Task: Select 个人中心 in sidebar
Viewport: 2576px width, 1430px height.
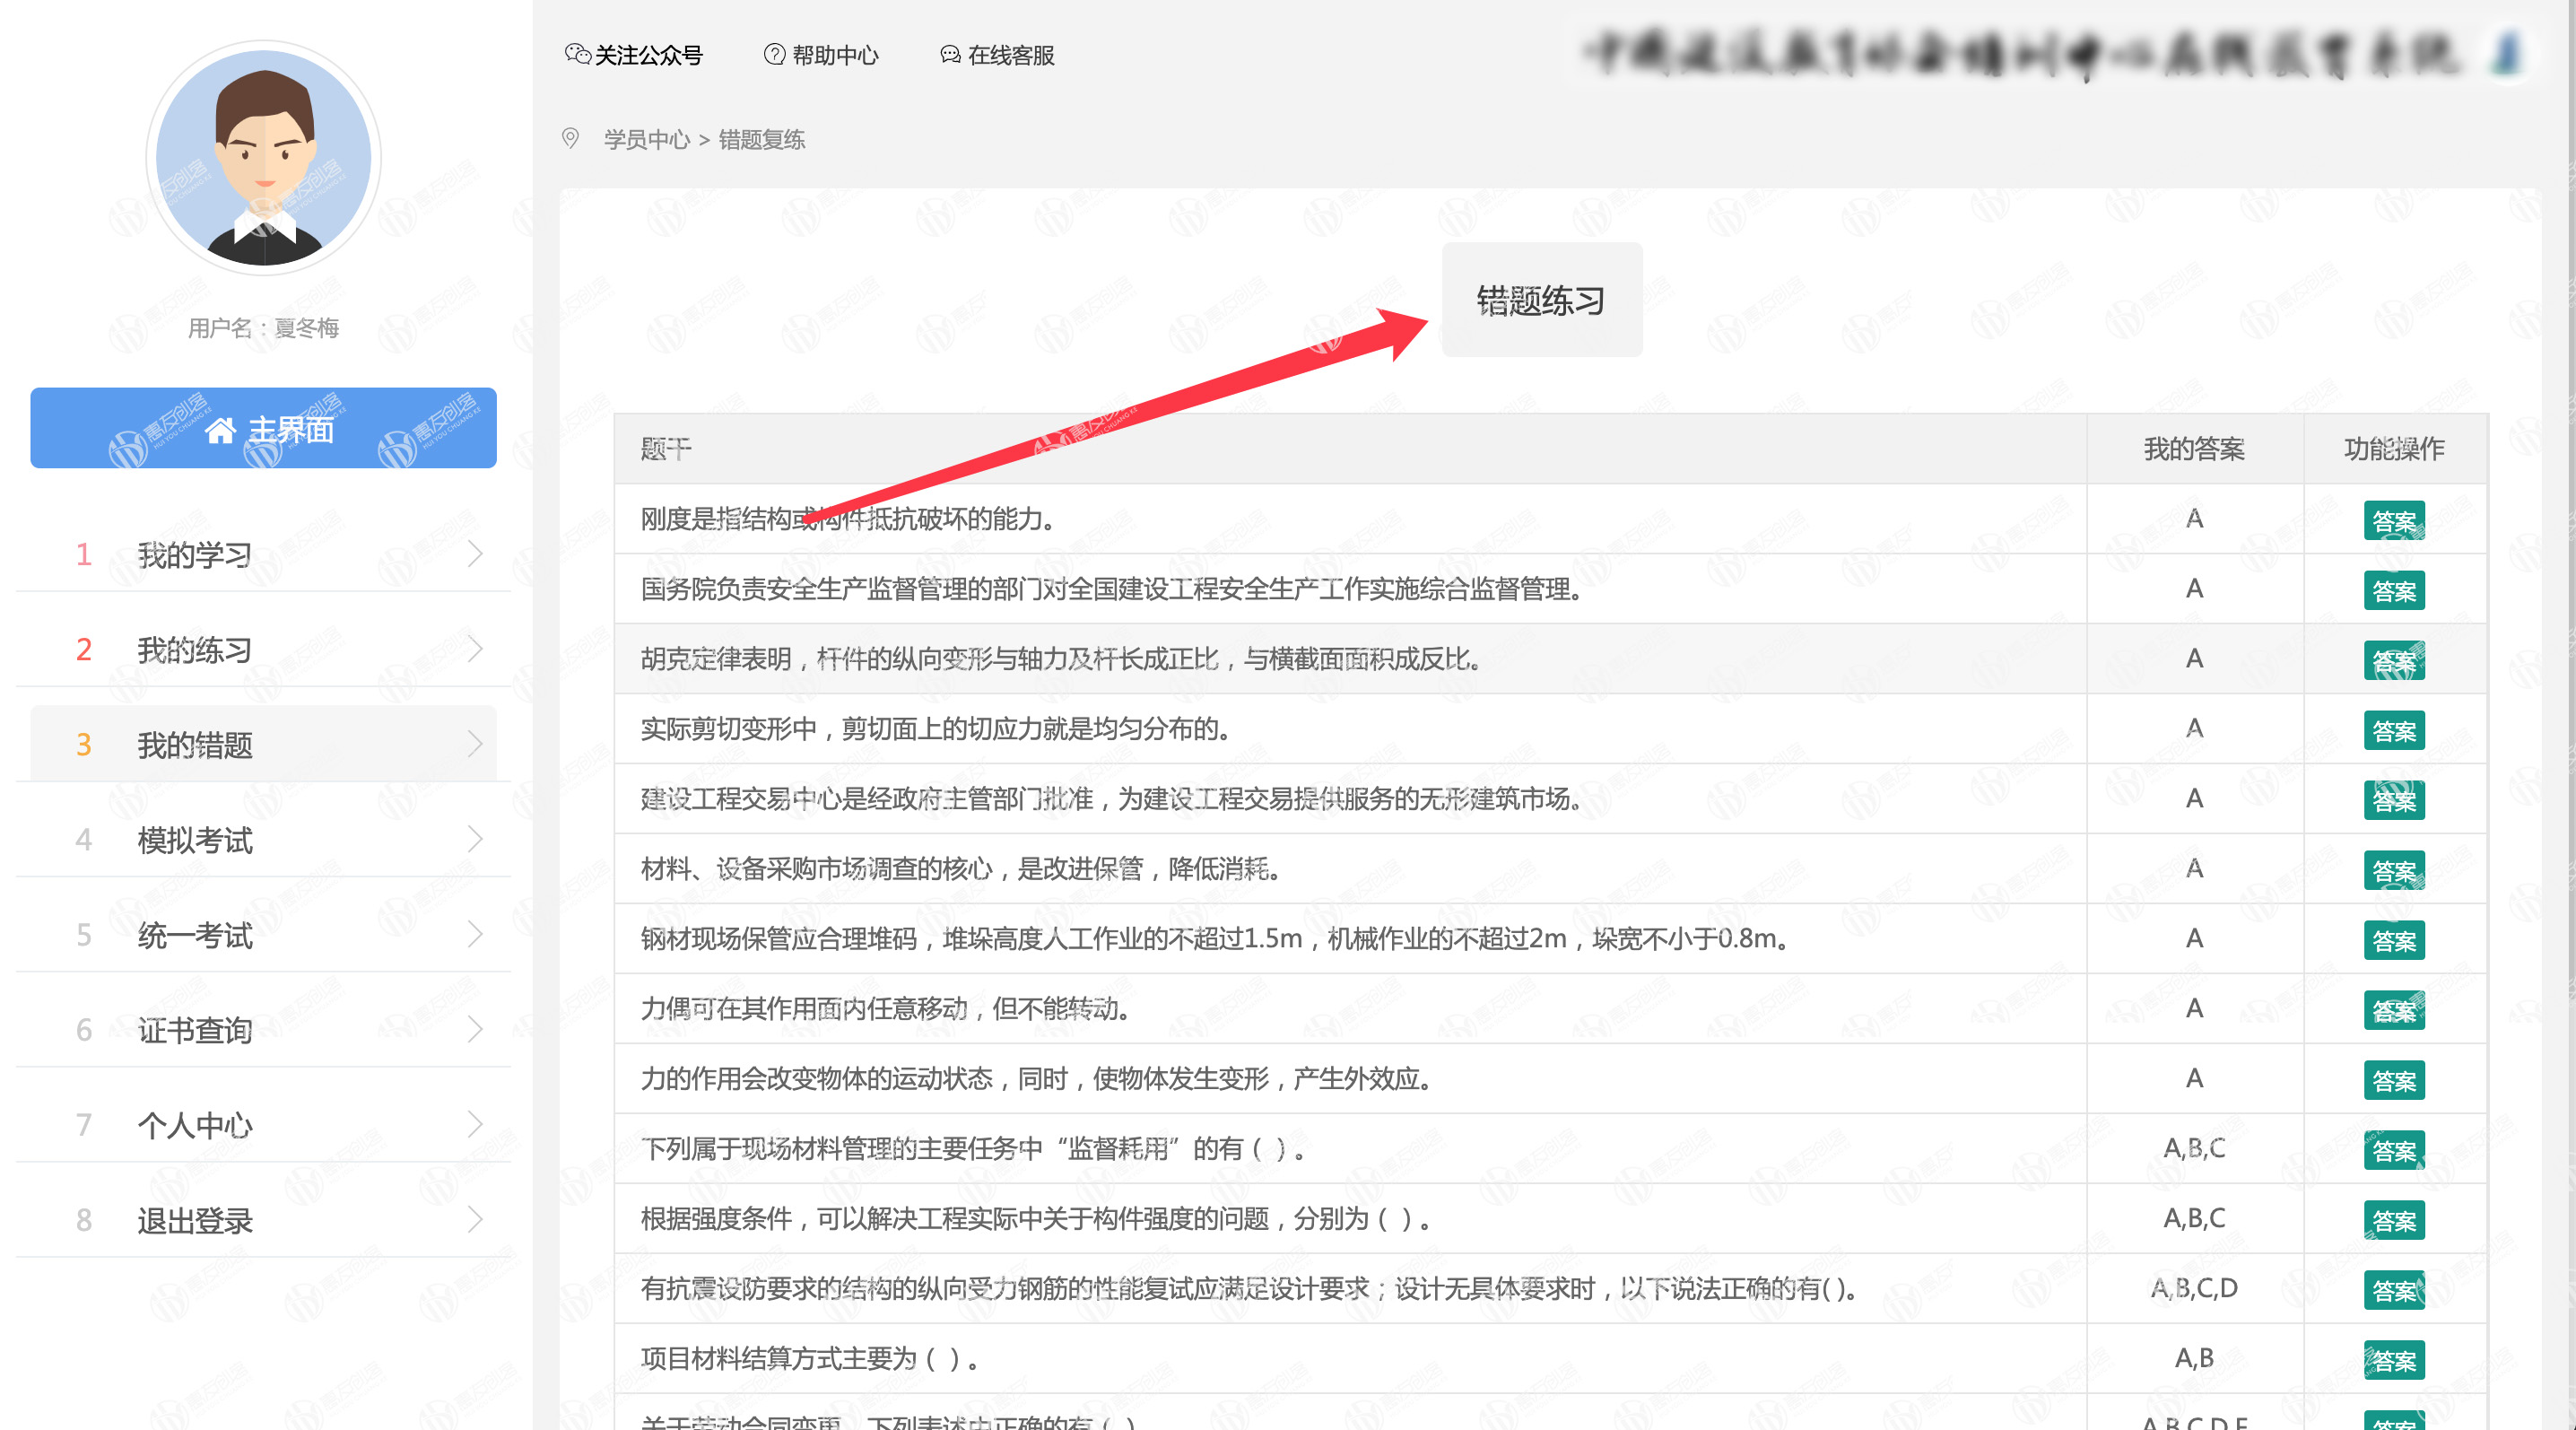Action: (x=195, y=1125)
